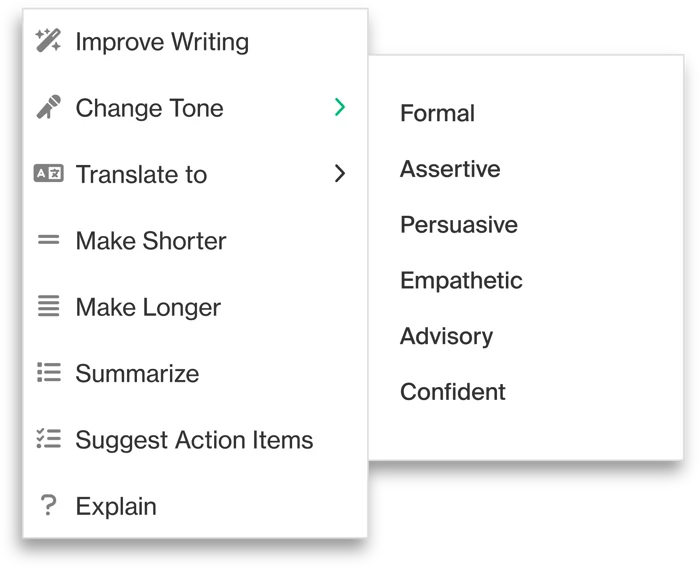Choose the Advisory tone

[x=446, y=336]
